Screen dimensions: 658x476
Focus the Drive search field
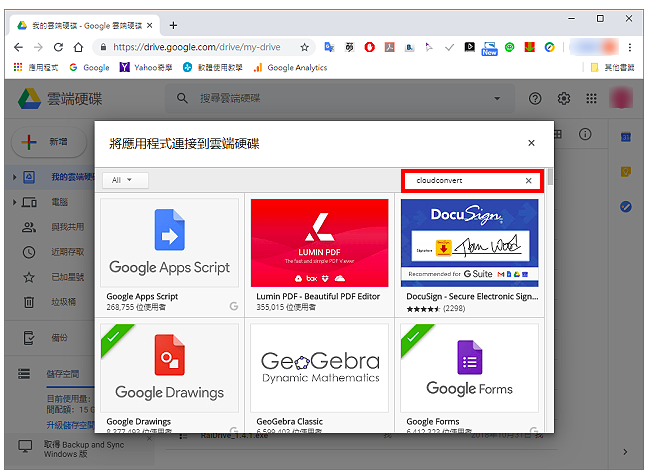click(339, 99)
